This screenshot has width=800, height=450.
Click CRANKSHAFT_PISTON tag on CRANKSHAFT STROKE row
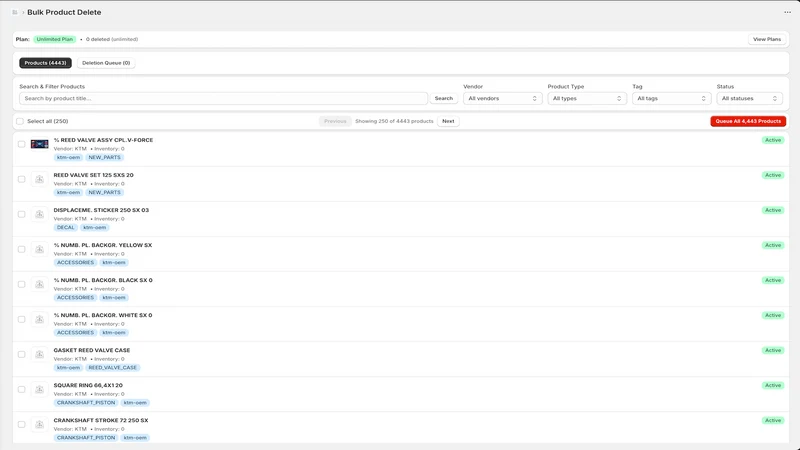click(86, 438)
